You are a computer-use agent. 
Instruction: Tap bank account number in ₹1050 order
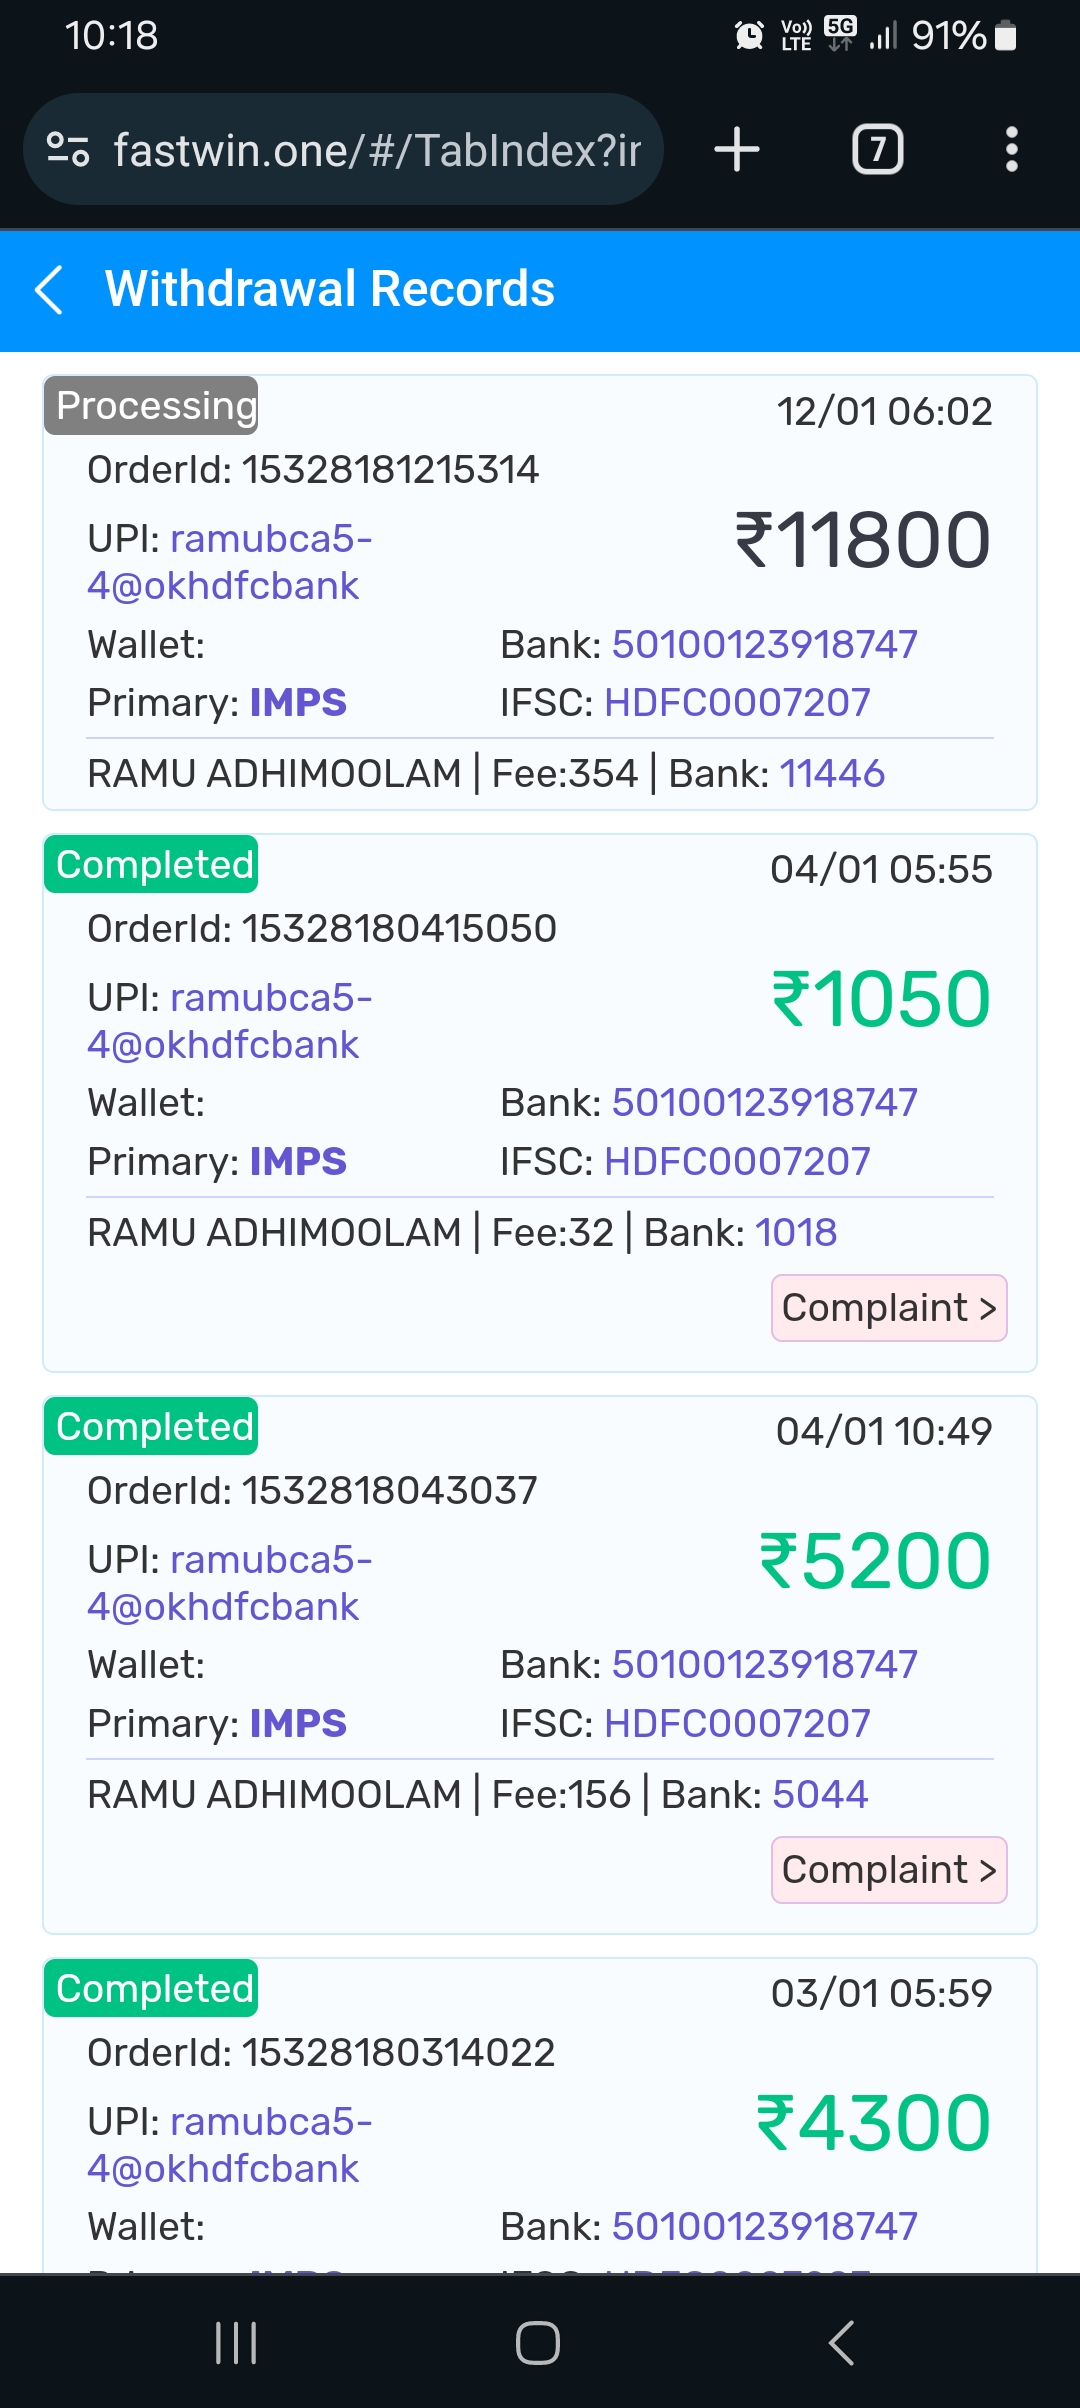[764, 1103]
